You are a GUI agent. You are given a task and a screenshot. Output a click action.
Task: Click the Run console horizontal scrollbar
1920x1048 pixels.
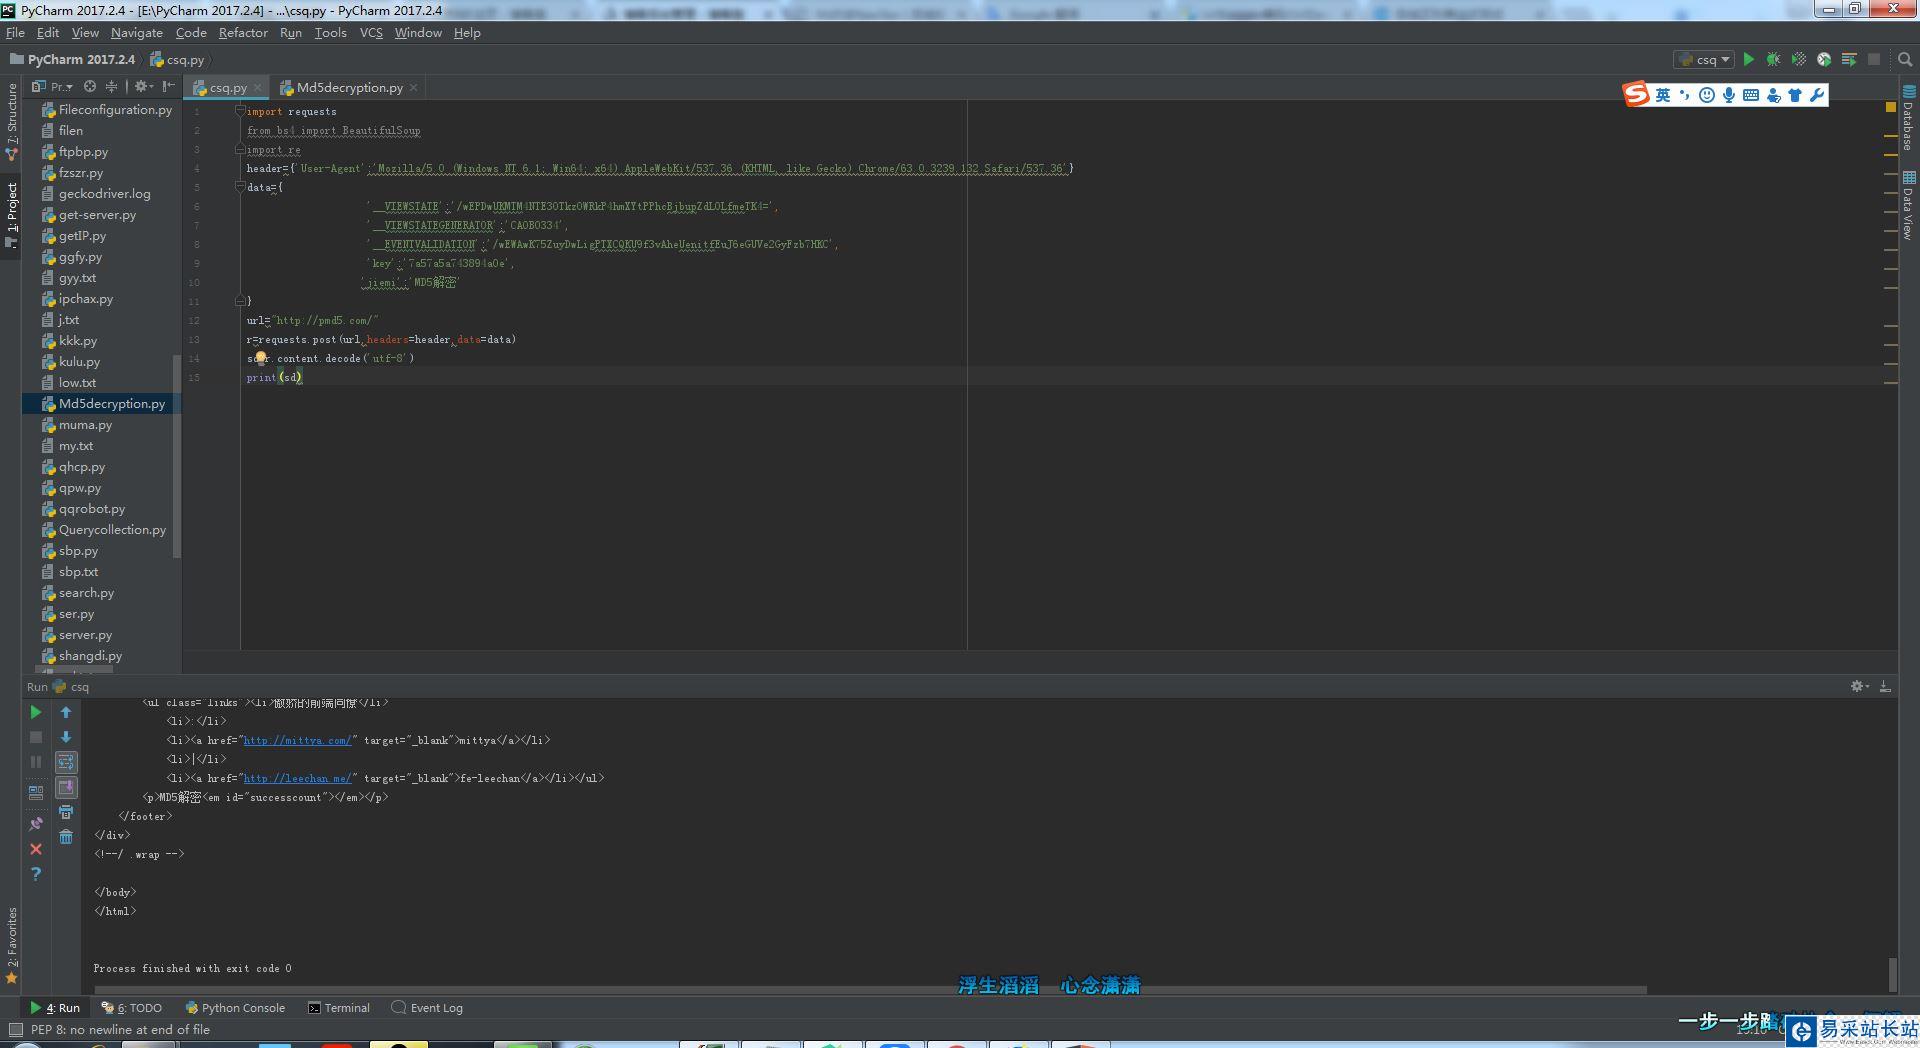871,990
